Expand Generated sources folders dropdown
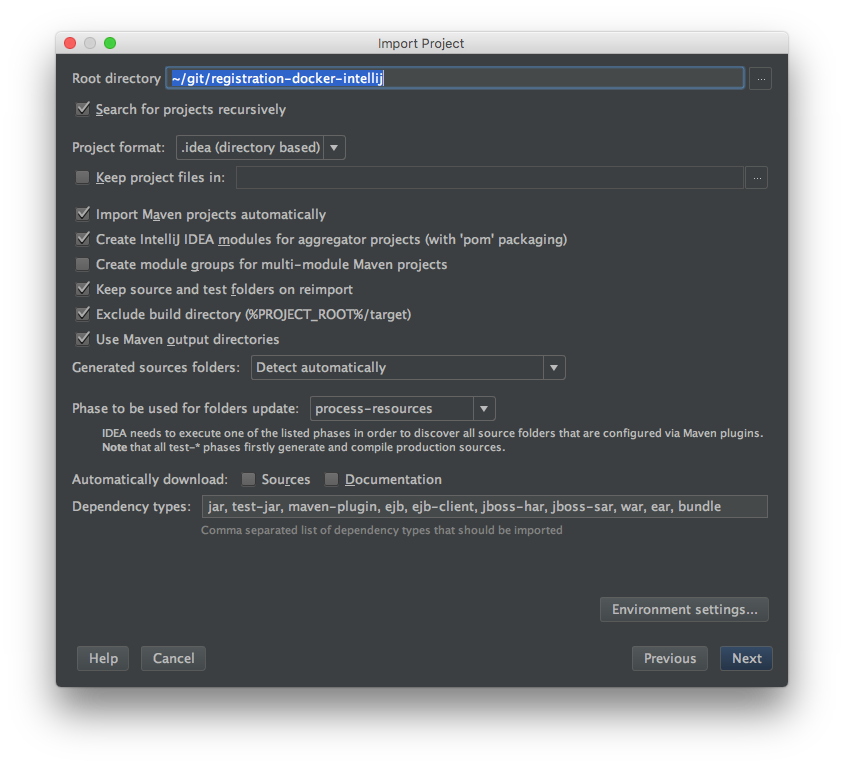This screenshot has height=767, width=844. point(408,367)
